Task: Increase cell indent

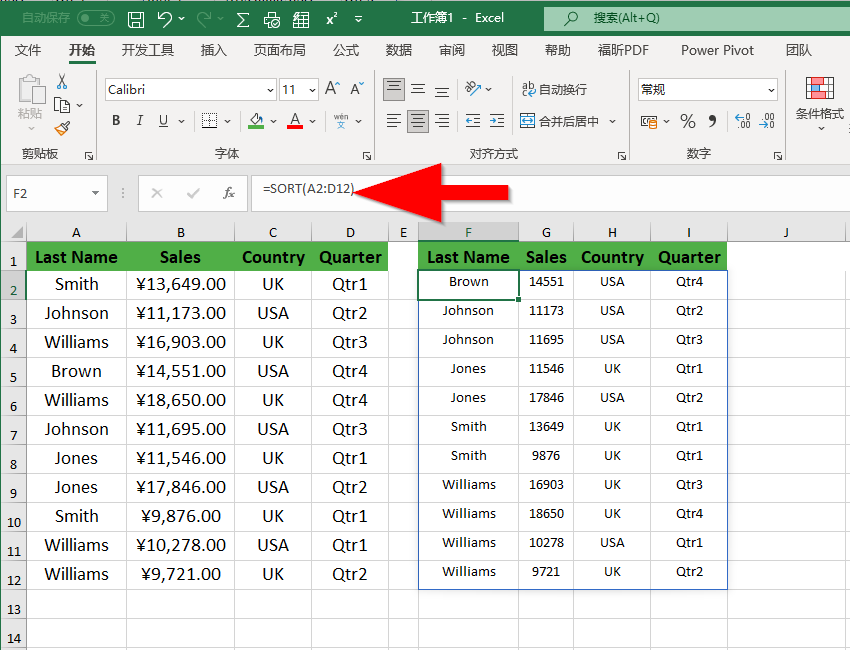Action: 497,121
